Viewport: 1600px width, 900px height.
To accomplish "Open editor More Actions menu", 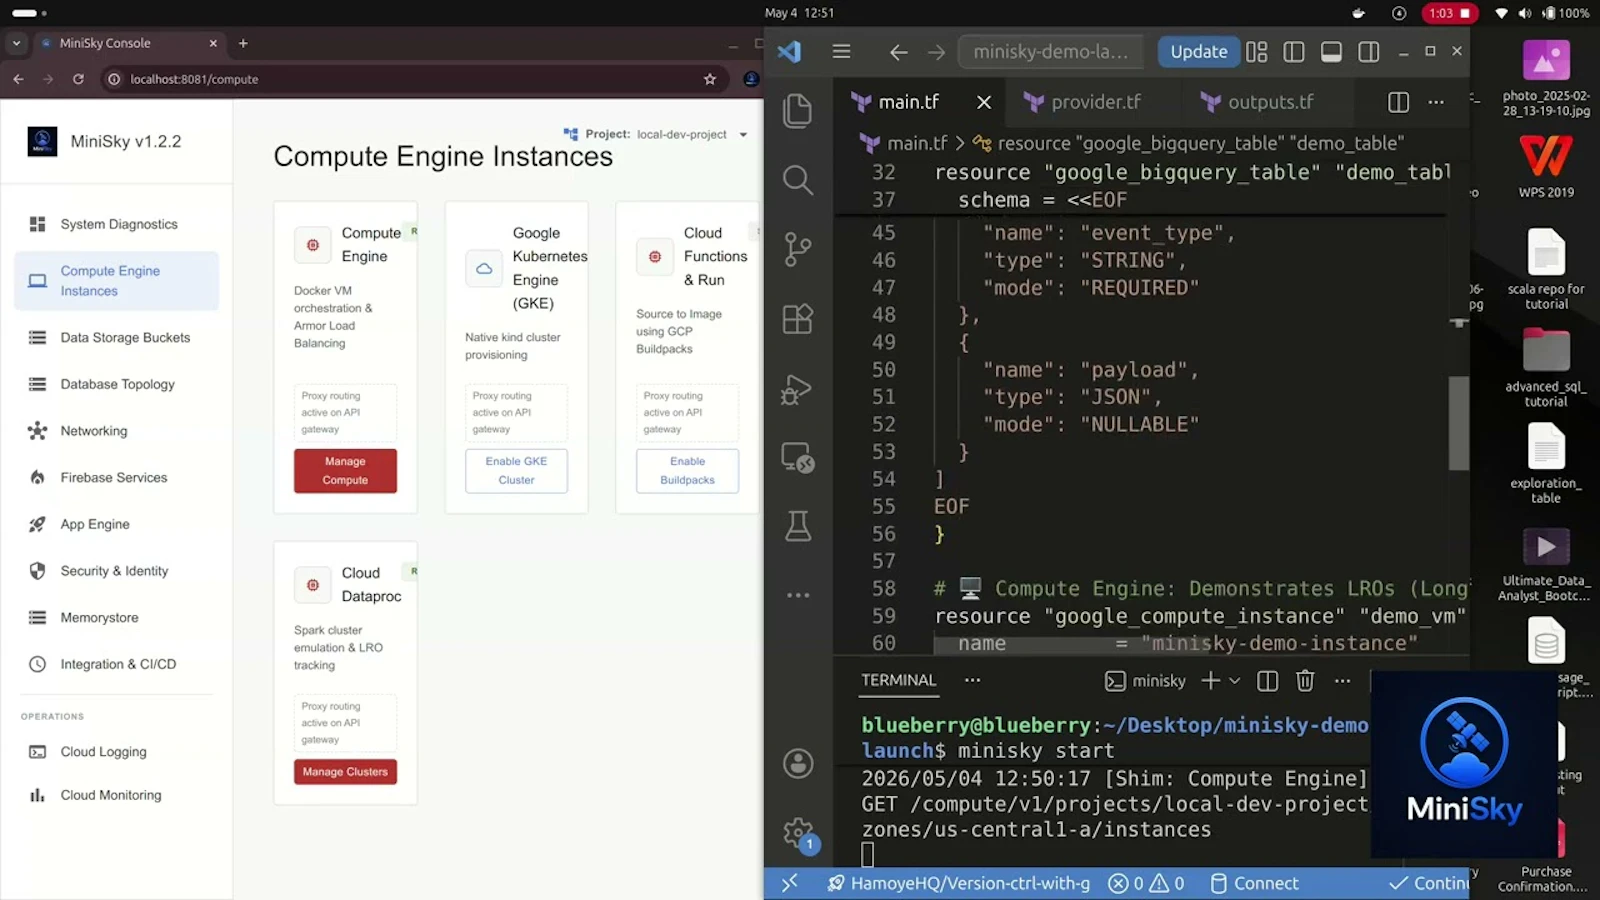I will [x=1436, y=102].
